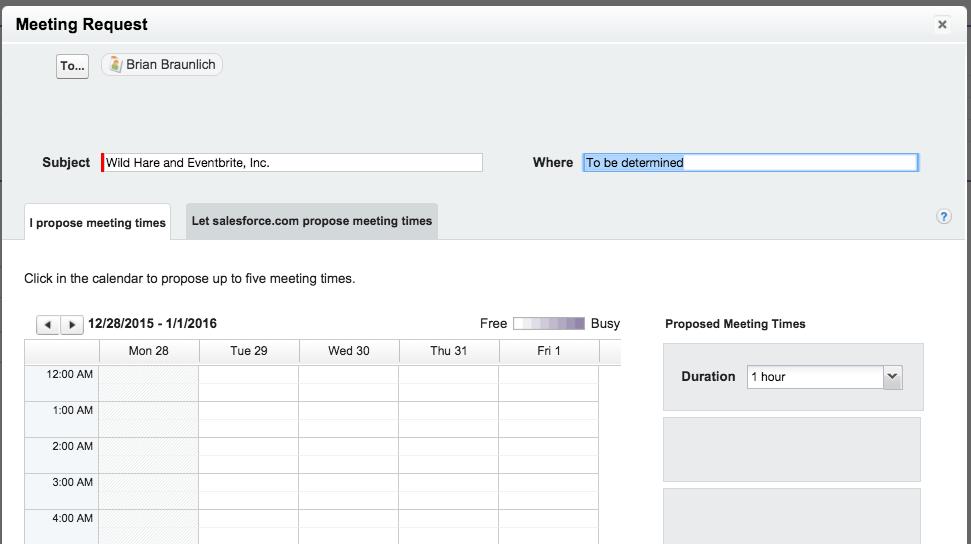Open the Duration dropdown
The image size is (971, 544).
(893, 377)
